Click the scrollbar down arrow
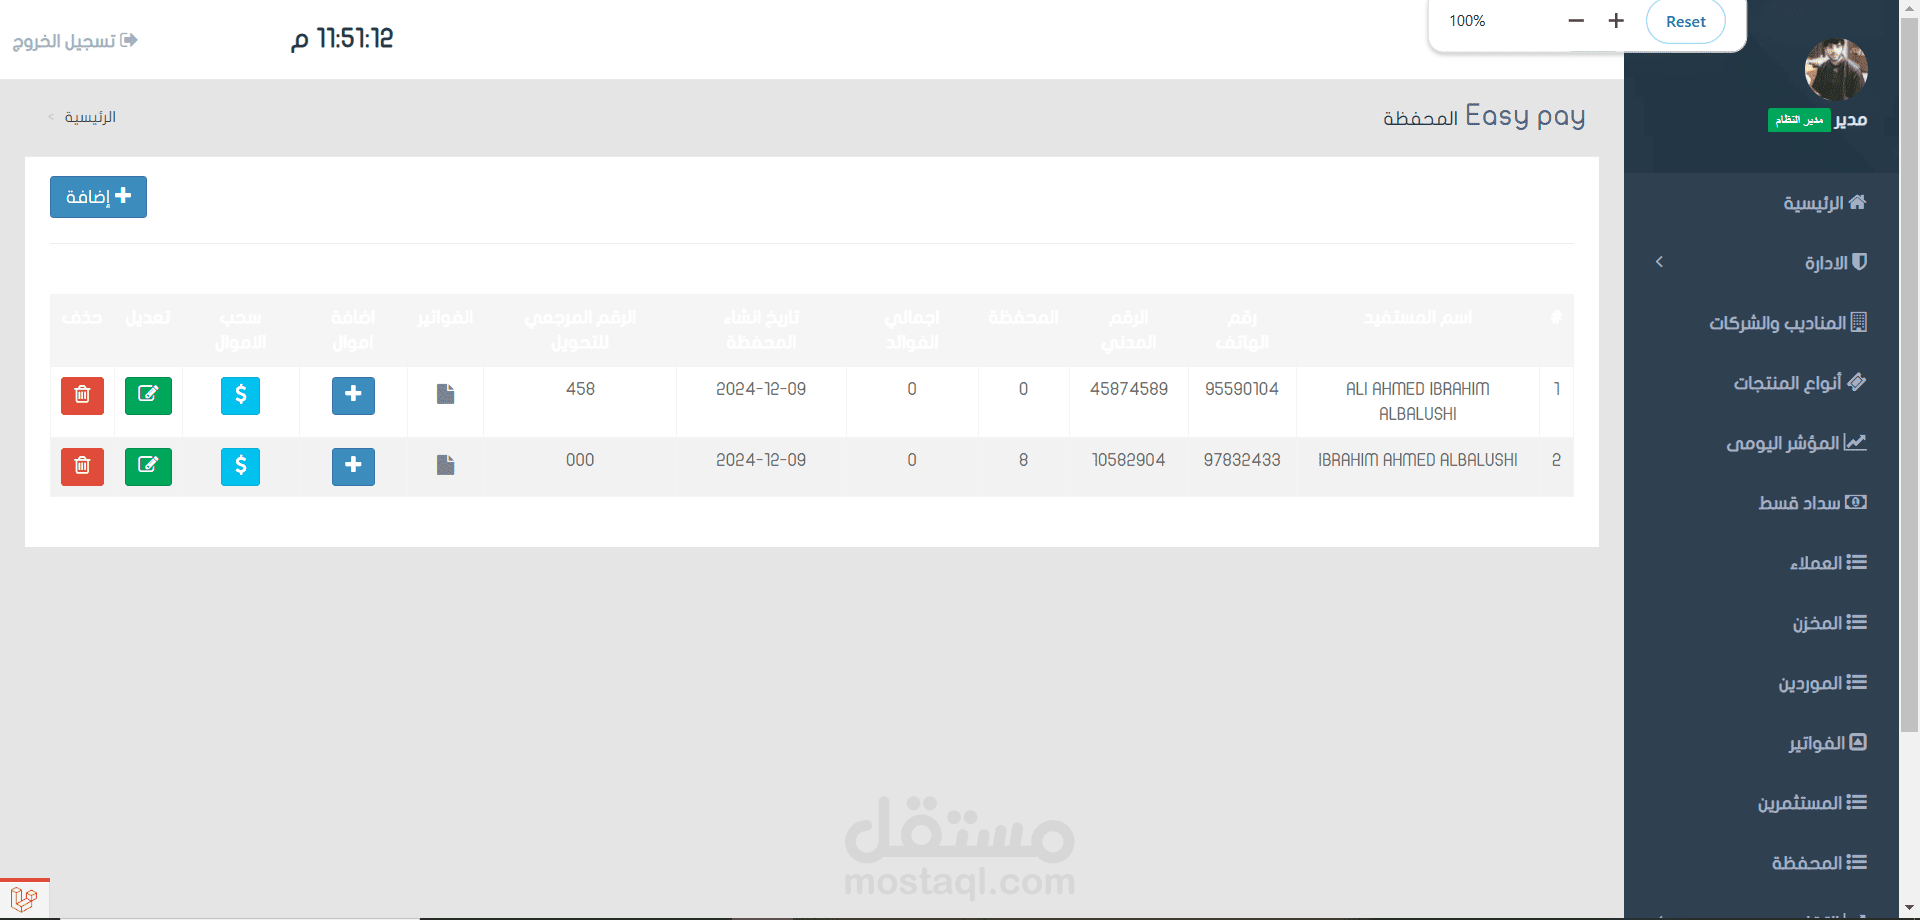 click(x=1910, y=908)
